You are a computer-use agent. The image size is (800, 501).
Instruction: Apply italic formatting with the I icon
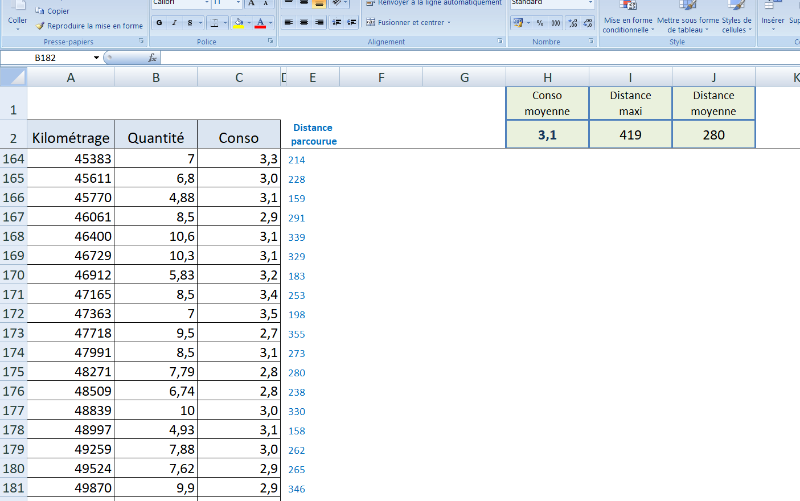tap(175, 22)
